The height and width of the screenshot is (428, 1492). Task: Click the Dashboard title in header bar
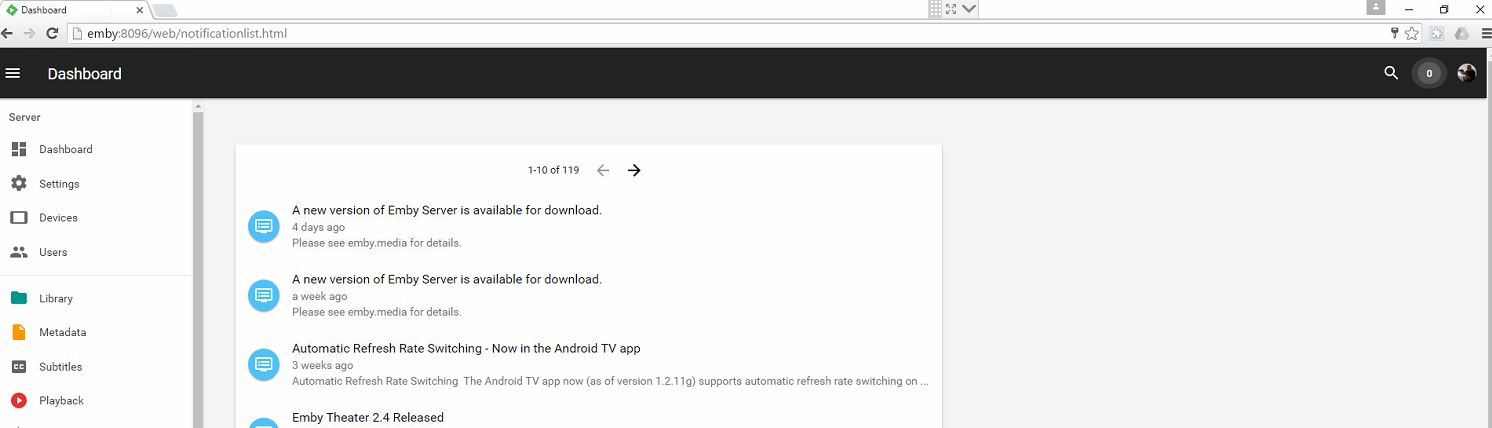tap(85, 74)
